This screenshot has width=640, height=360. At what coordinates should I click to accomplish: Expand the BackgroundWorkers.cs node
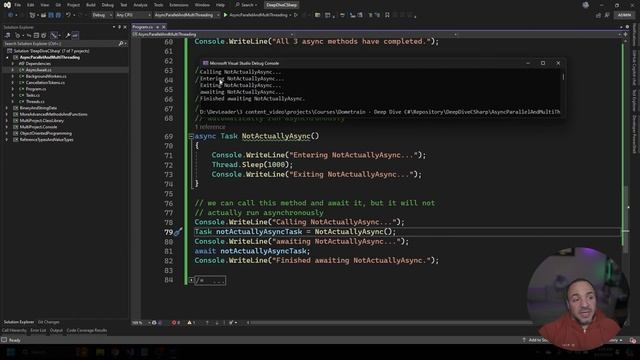tap(12, 76)
